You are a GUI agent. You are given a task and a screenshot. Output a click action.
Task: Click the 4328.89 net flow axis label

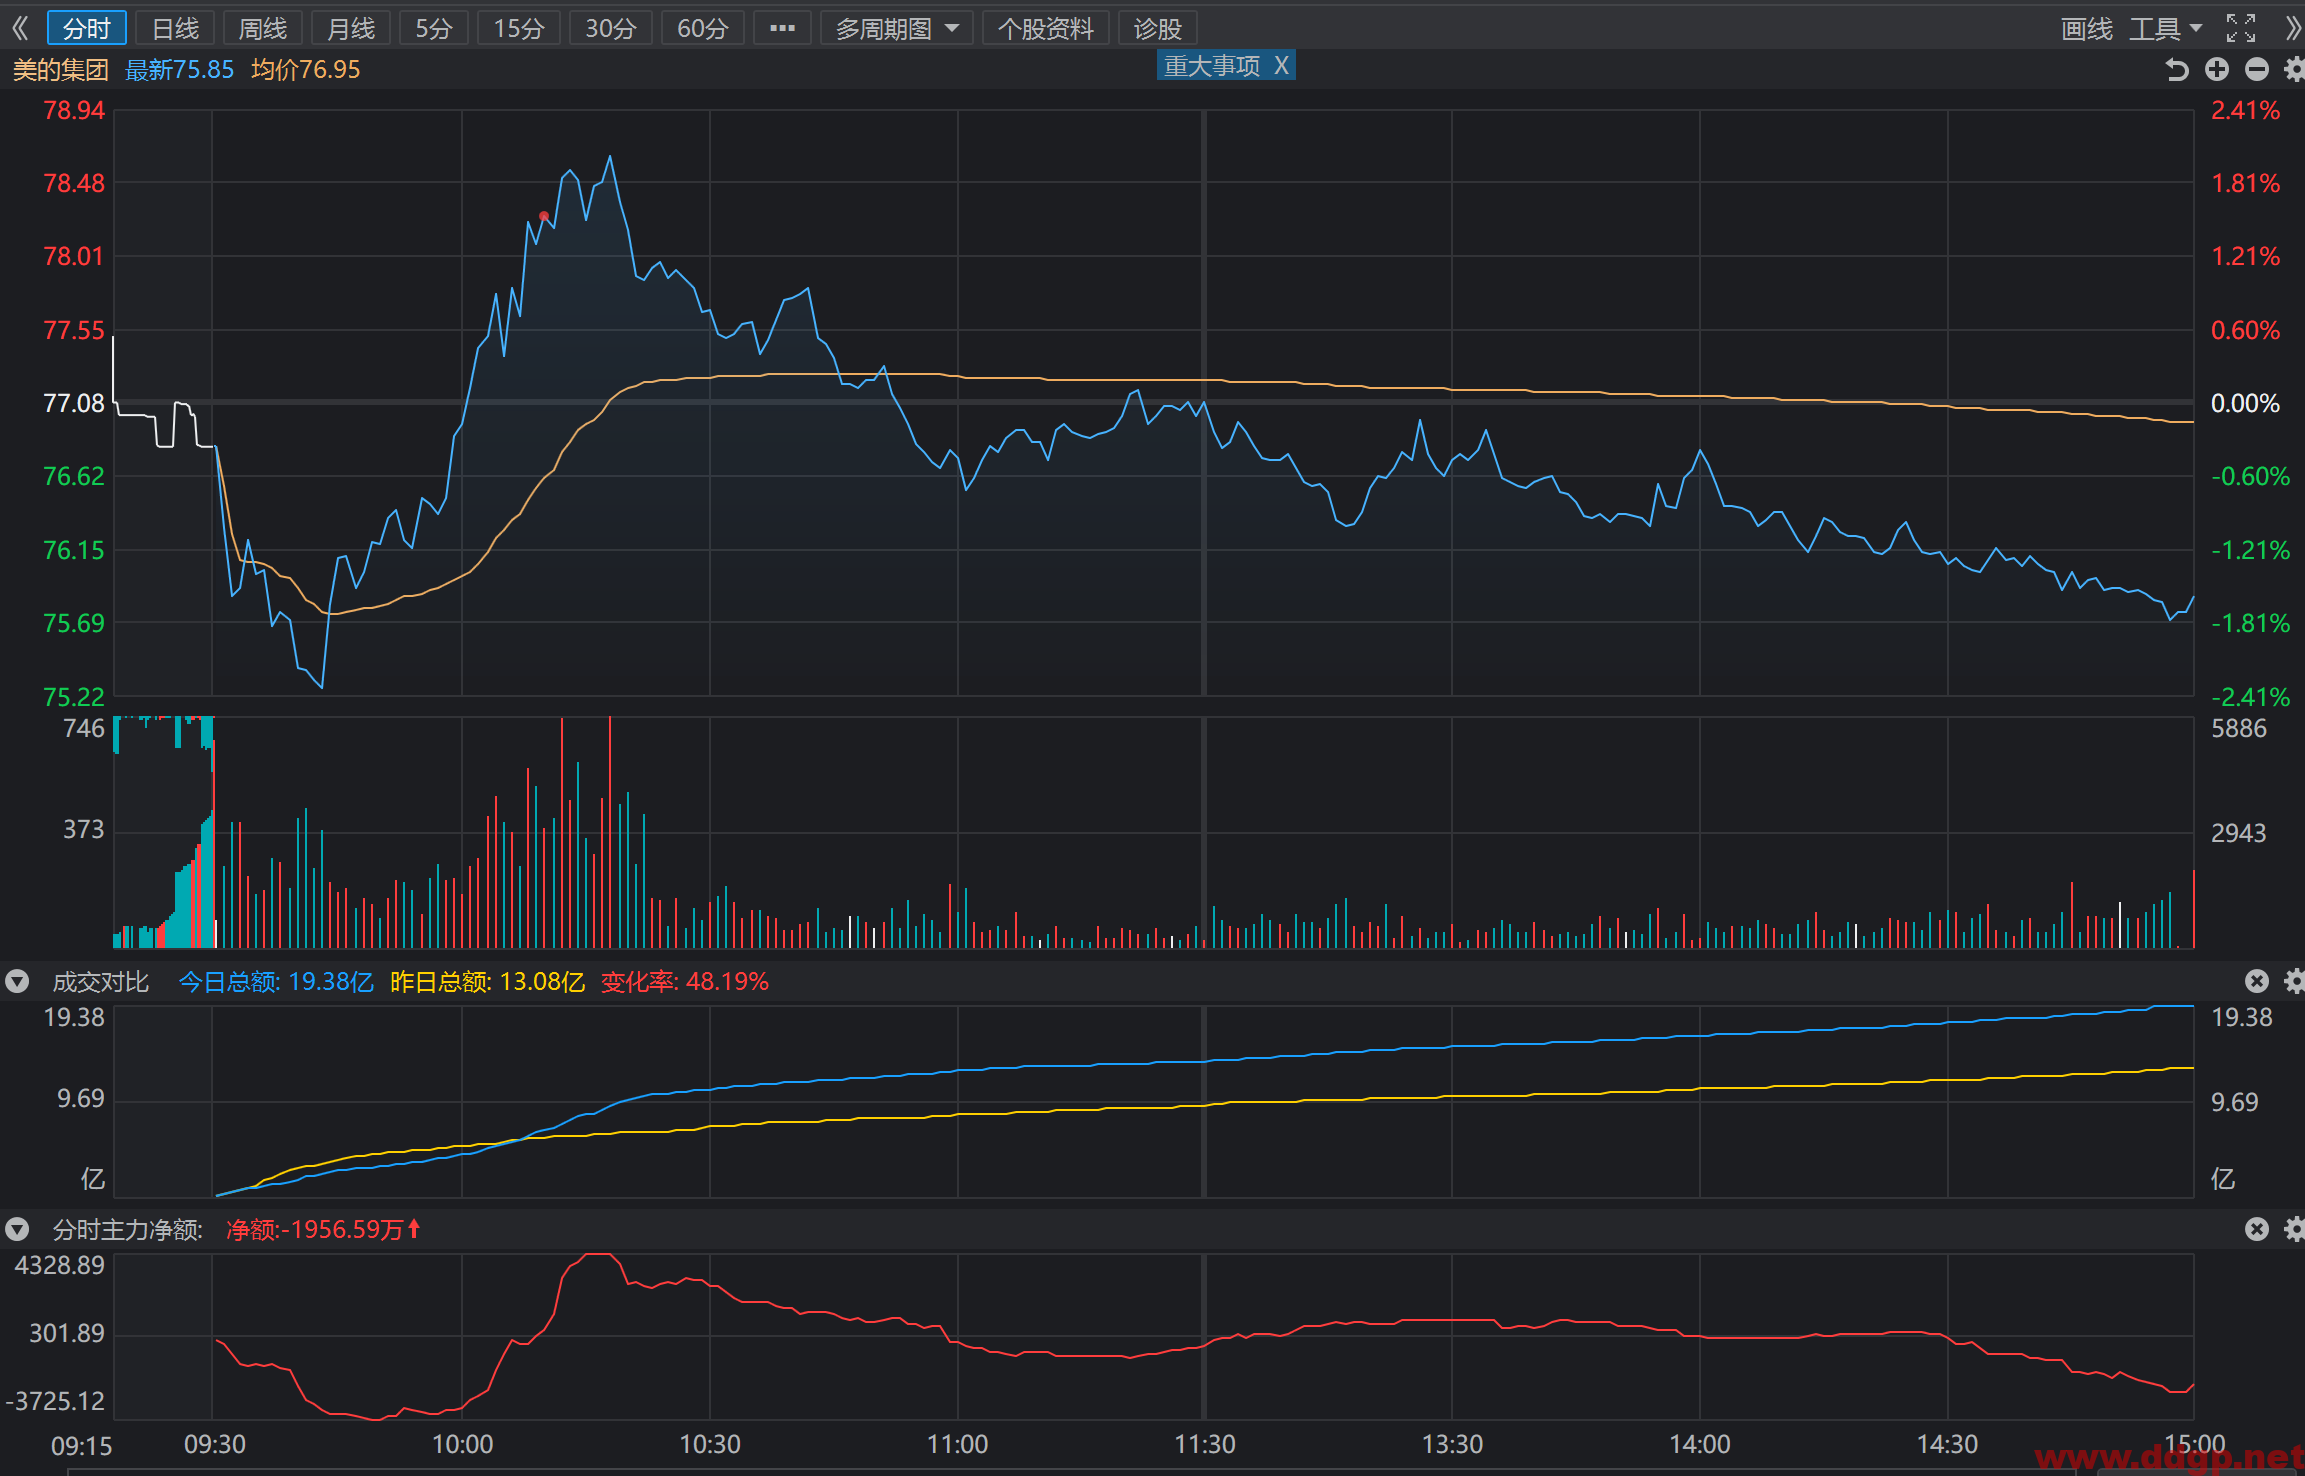tap(60, 1265)
